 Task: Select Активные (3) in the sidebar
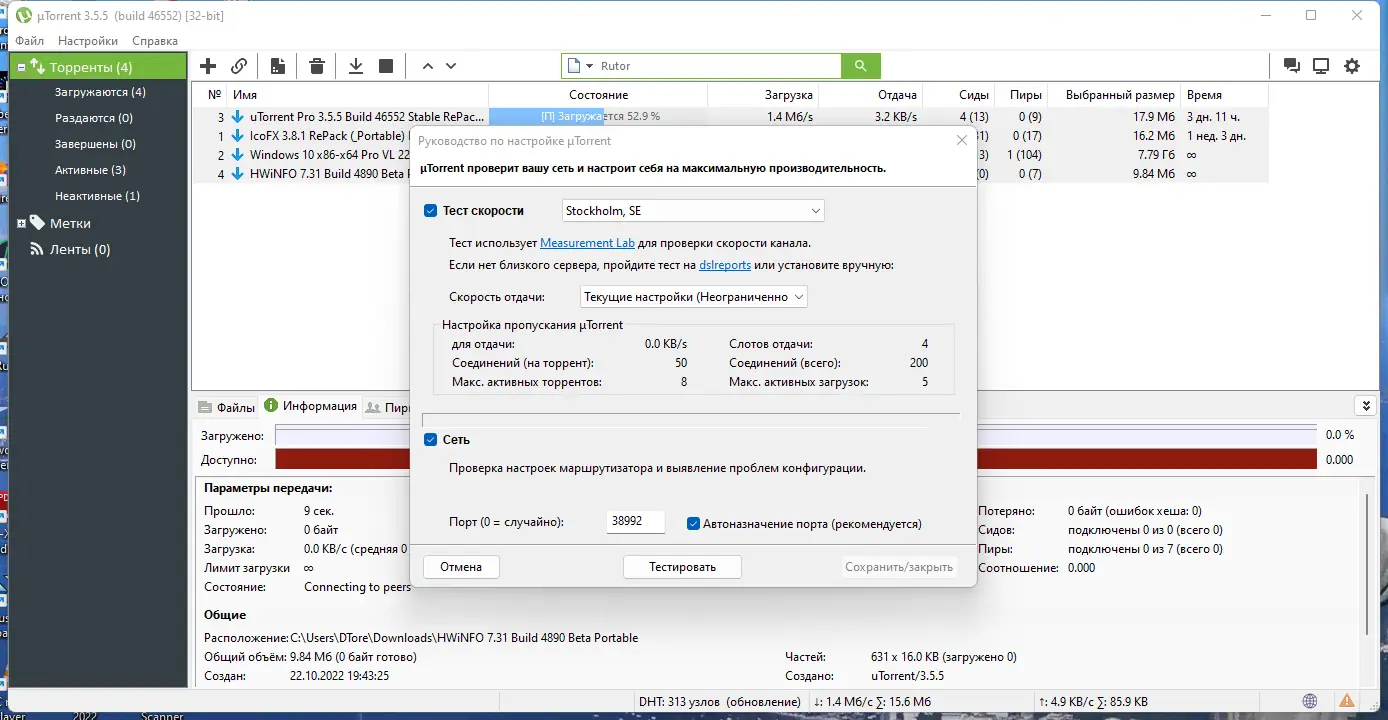point(90,170)
